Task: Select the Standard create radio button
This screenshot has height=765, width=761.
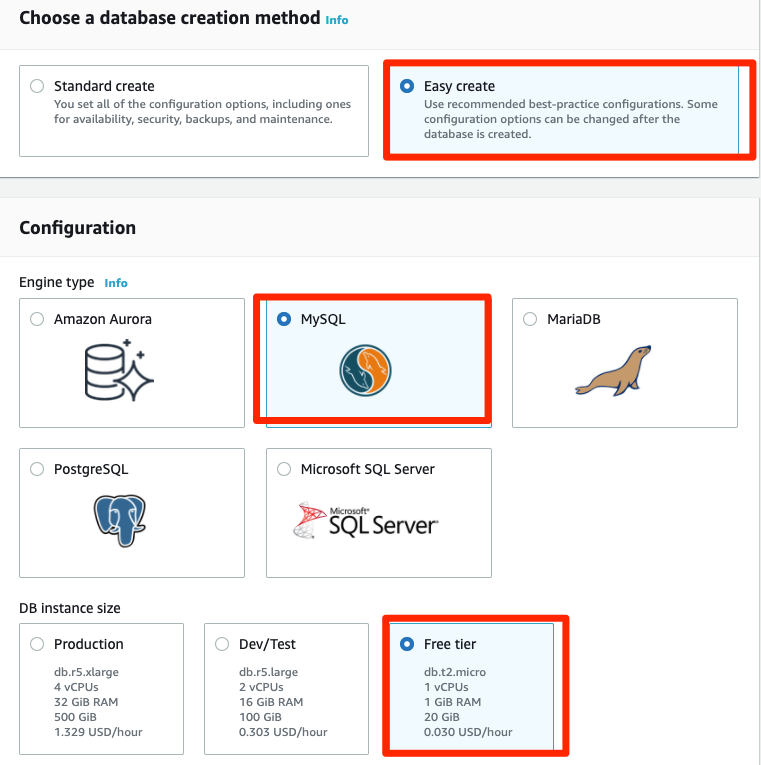Action: click(37, 86)
